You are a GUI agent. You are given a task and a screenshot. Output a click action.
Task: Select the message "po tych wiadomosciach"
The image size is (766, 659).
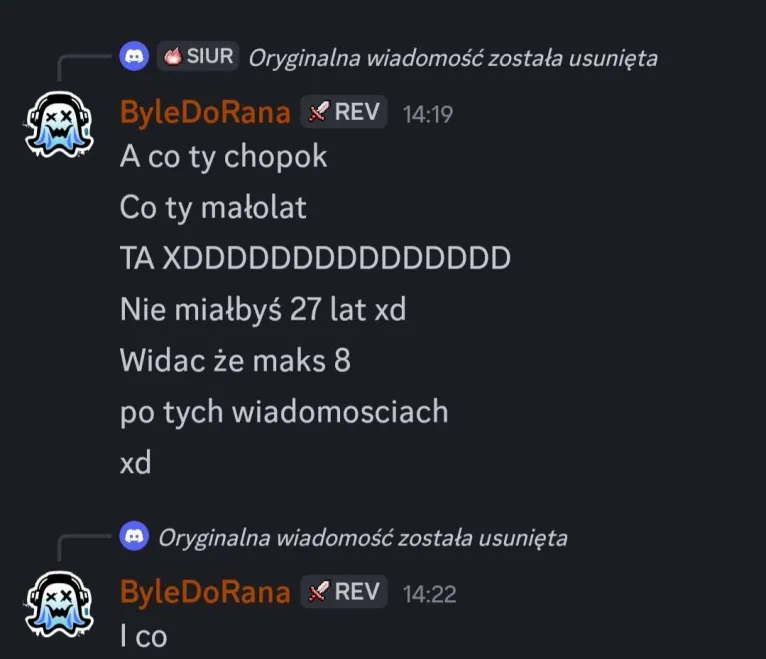284,413
